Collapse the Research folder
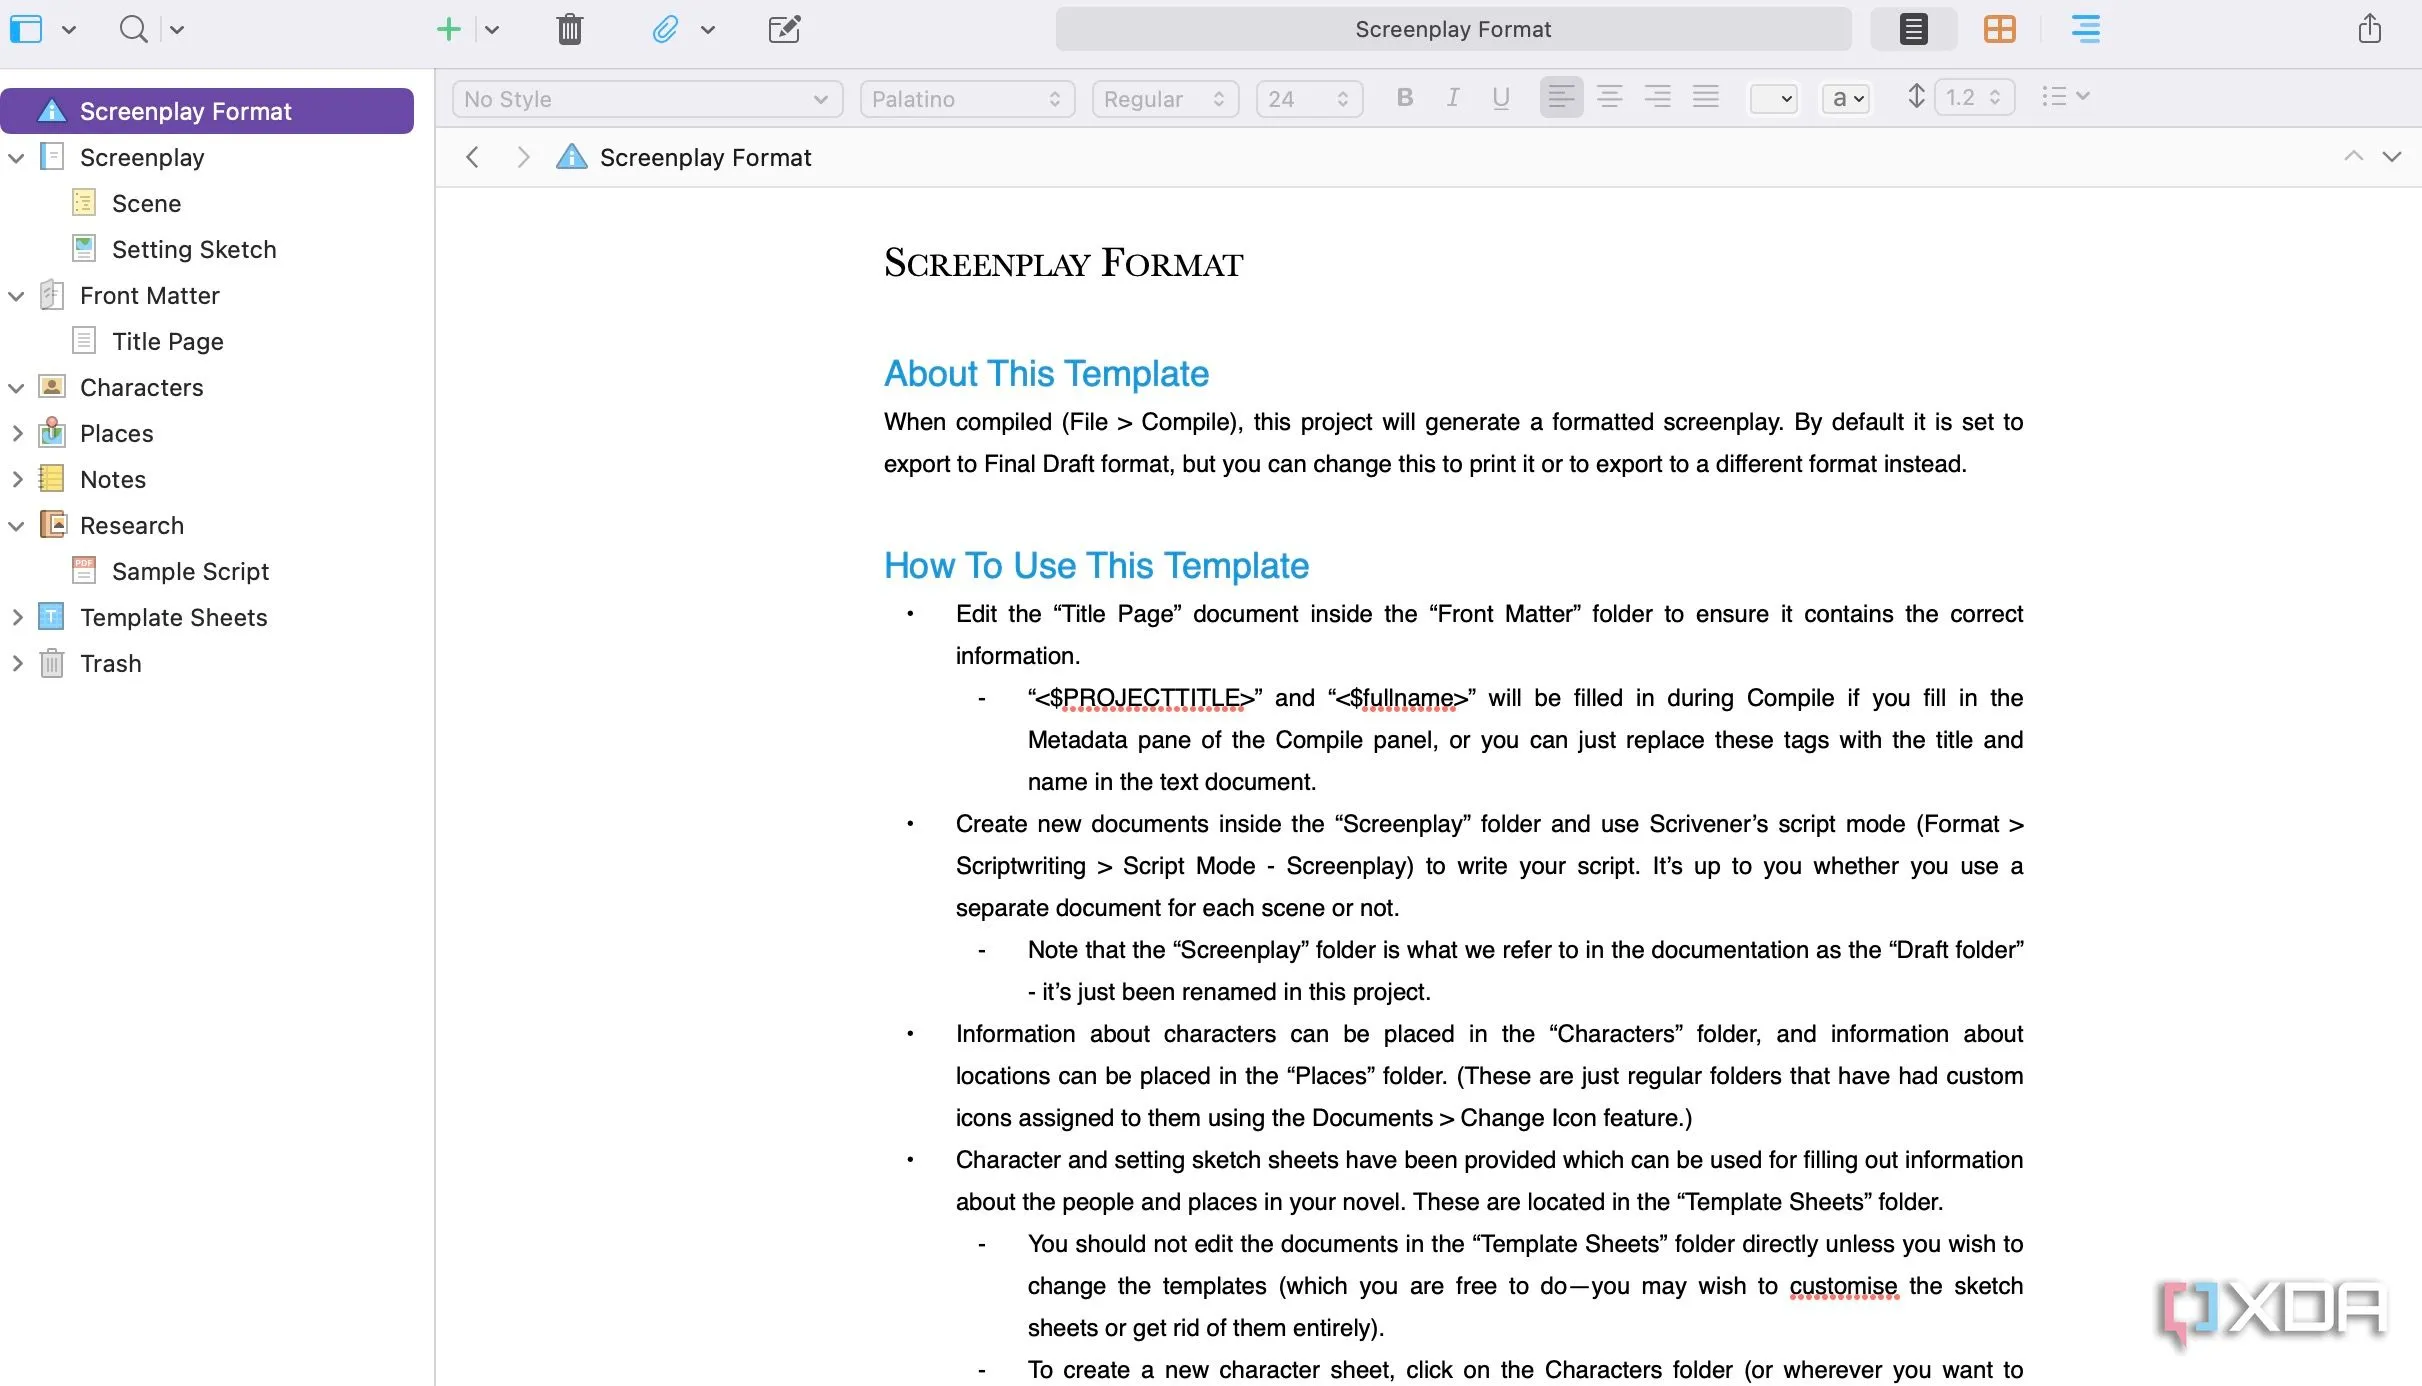Viewport: 2422px width, 1386px height. tap(16, 526)
